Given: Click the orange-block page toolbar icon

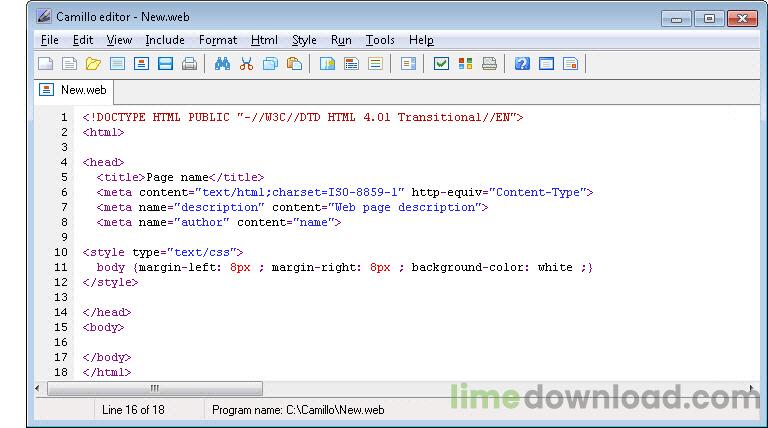Looking at the screenshot, I should click(141, 64).
